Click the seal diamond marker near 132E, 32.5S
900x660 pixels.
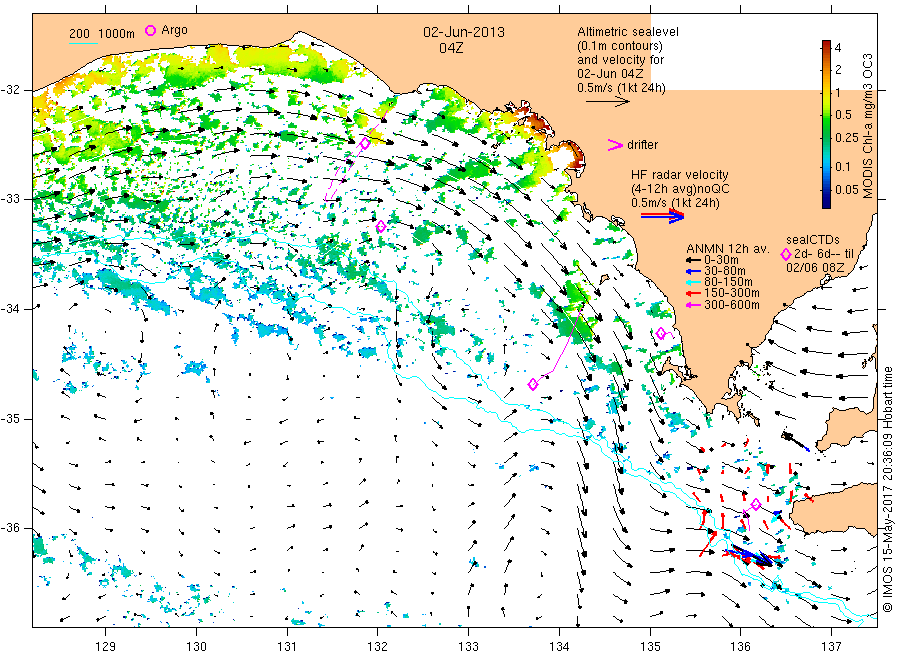click(364, 143)
